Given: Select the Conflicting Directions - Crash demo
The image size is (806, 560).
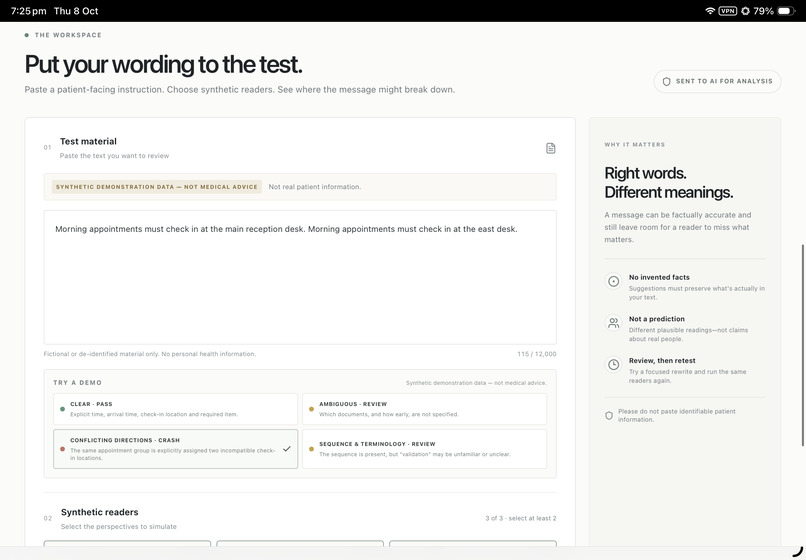Looking at the screenshot, I should pos(175,449).
